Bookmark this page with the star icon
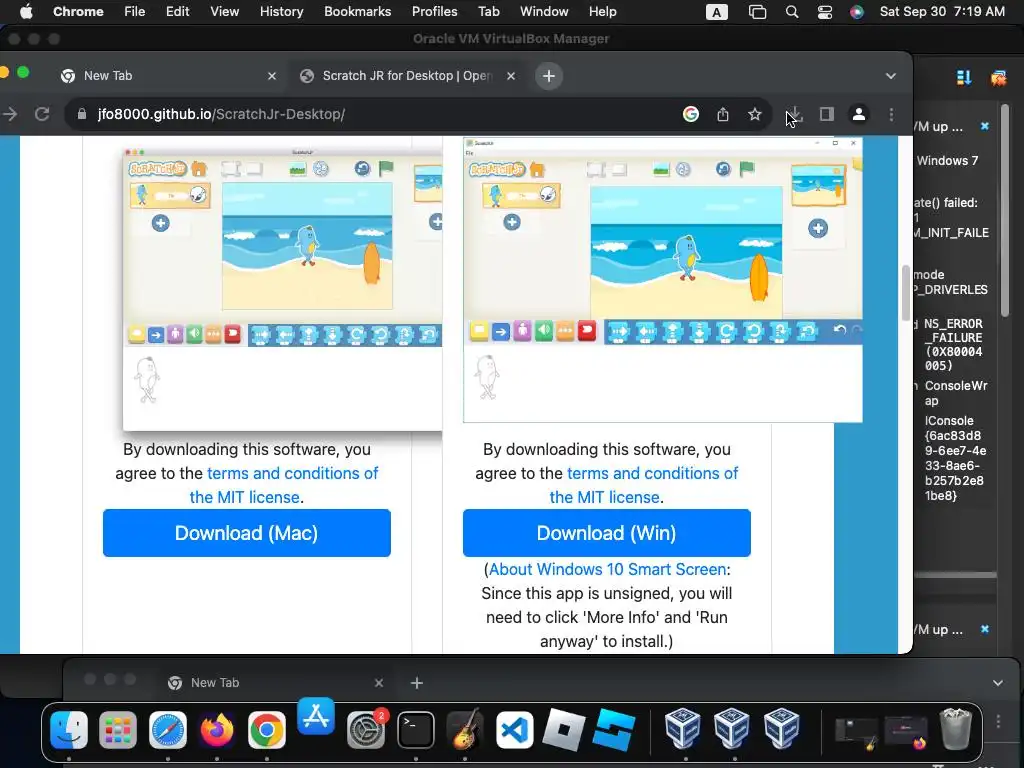Screen dimensions: 1024x768 click(755, 114)
